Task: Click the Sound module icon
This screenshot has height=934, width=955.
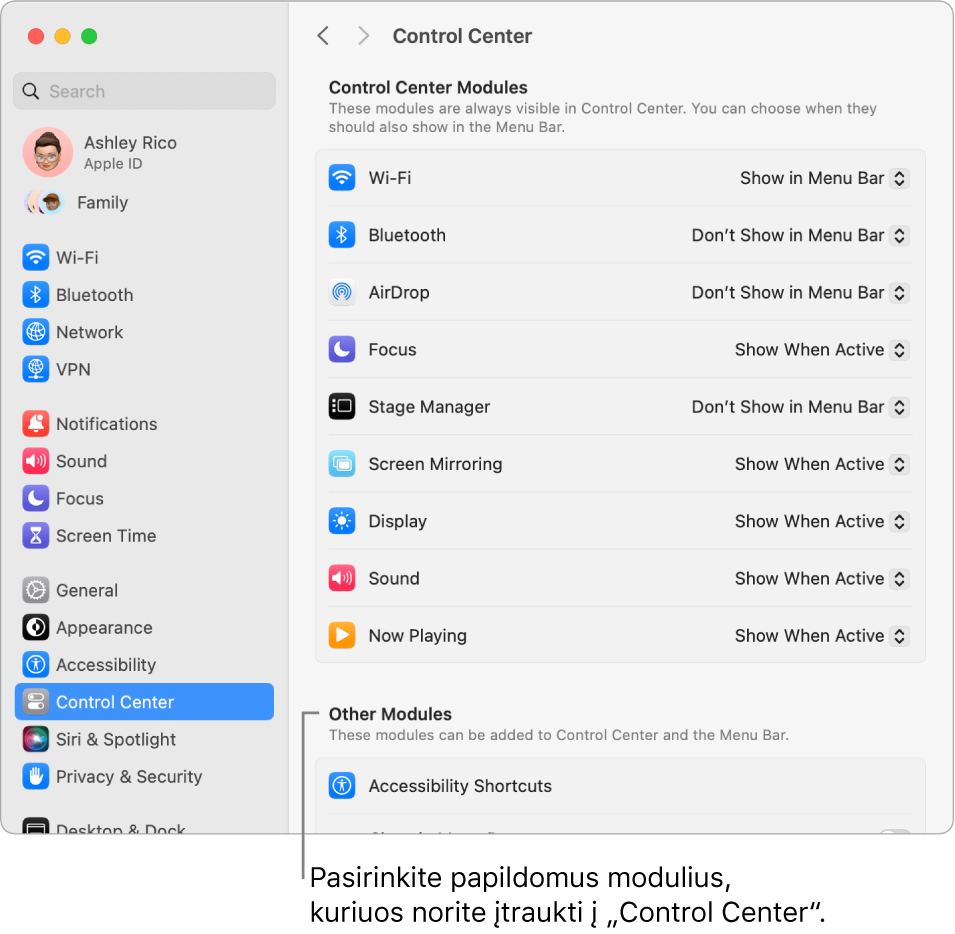Action: pyautogui.click(x=342, y=578)
